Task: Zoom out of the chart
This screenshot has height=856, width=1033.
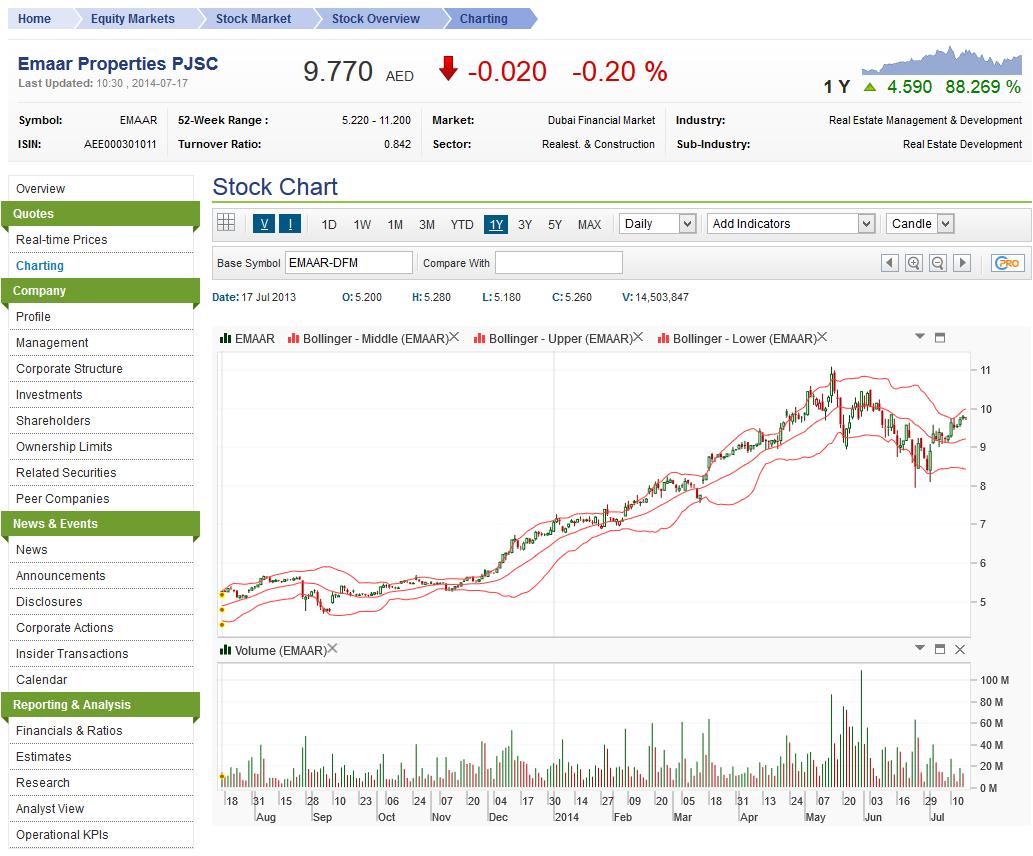Action: coord(937,263)
